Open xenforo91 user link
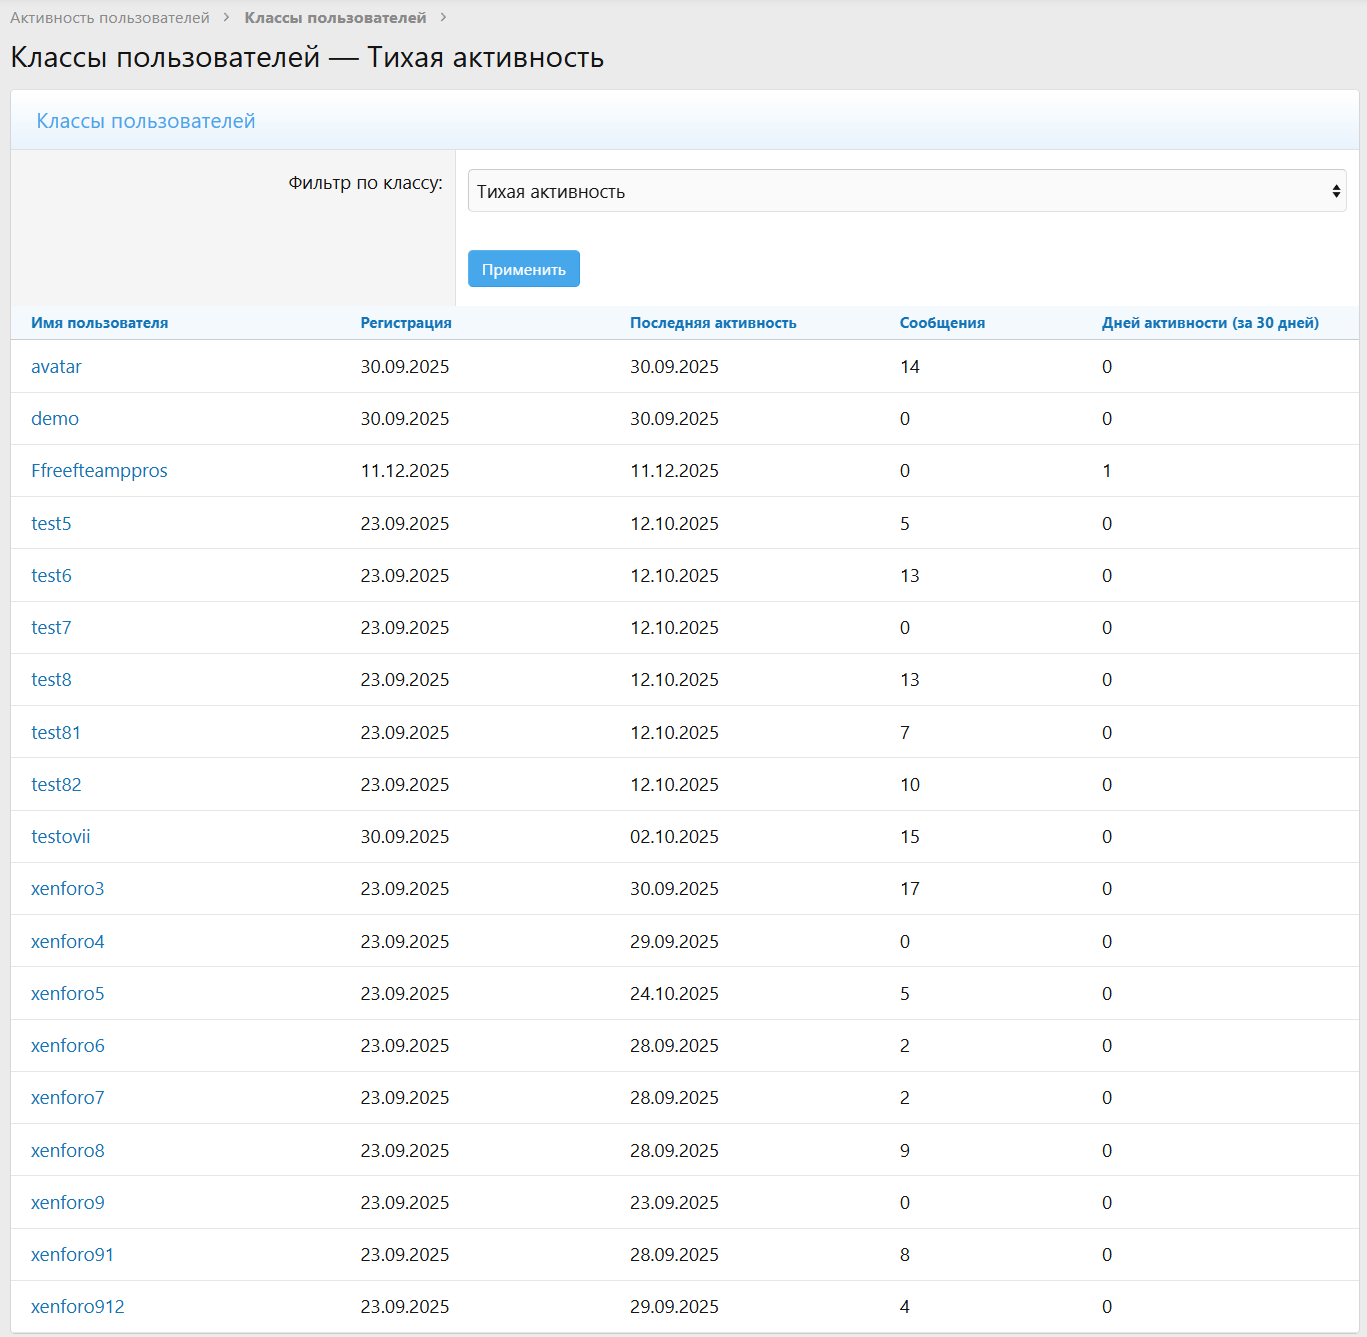The width and height of the screenshot is (1367, 1337). (72, 1255)
